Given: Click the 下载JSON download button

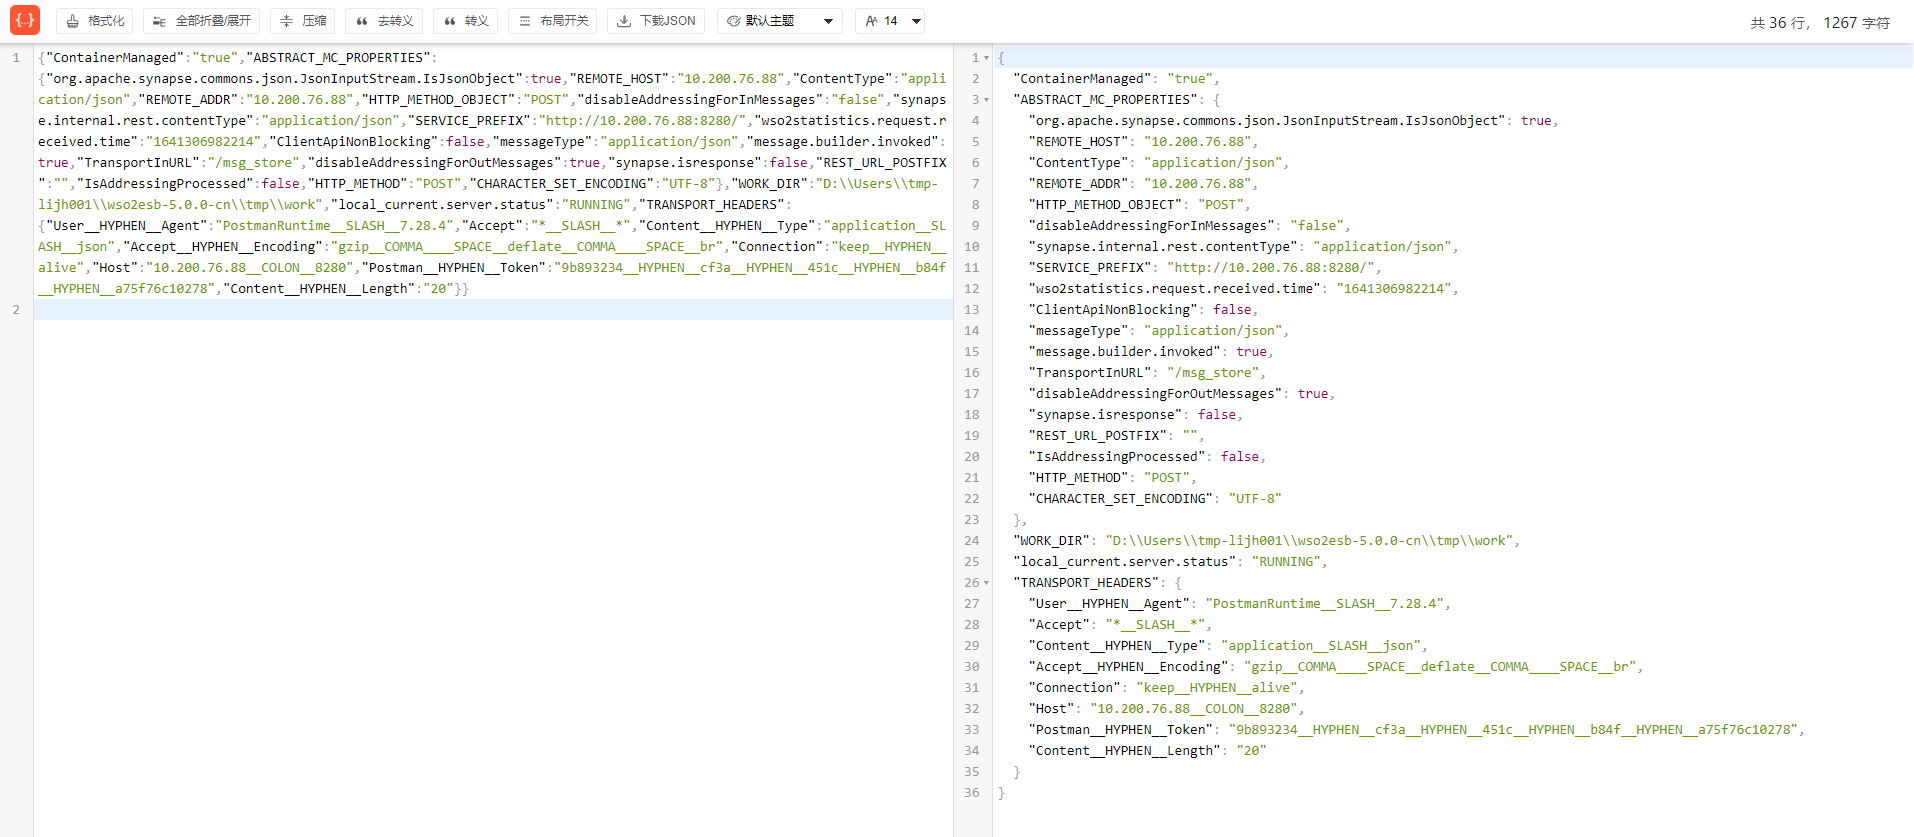Looking at the screenshot, I should point(656,21).
